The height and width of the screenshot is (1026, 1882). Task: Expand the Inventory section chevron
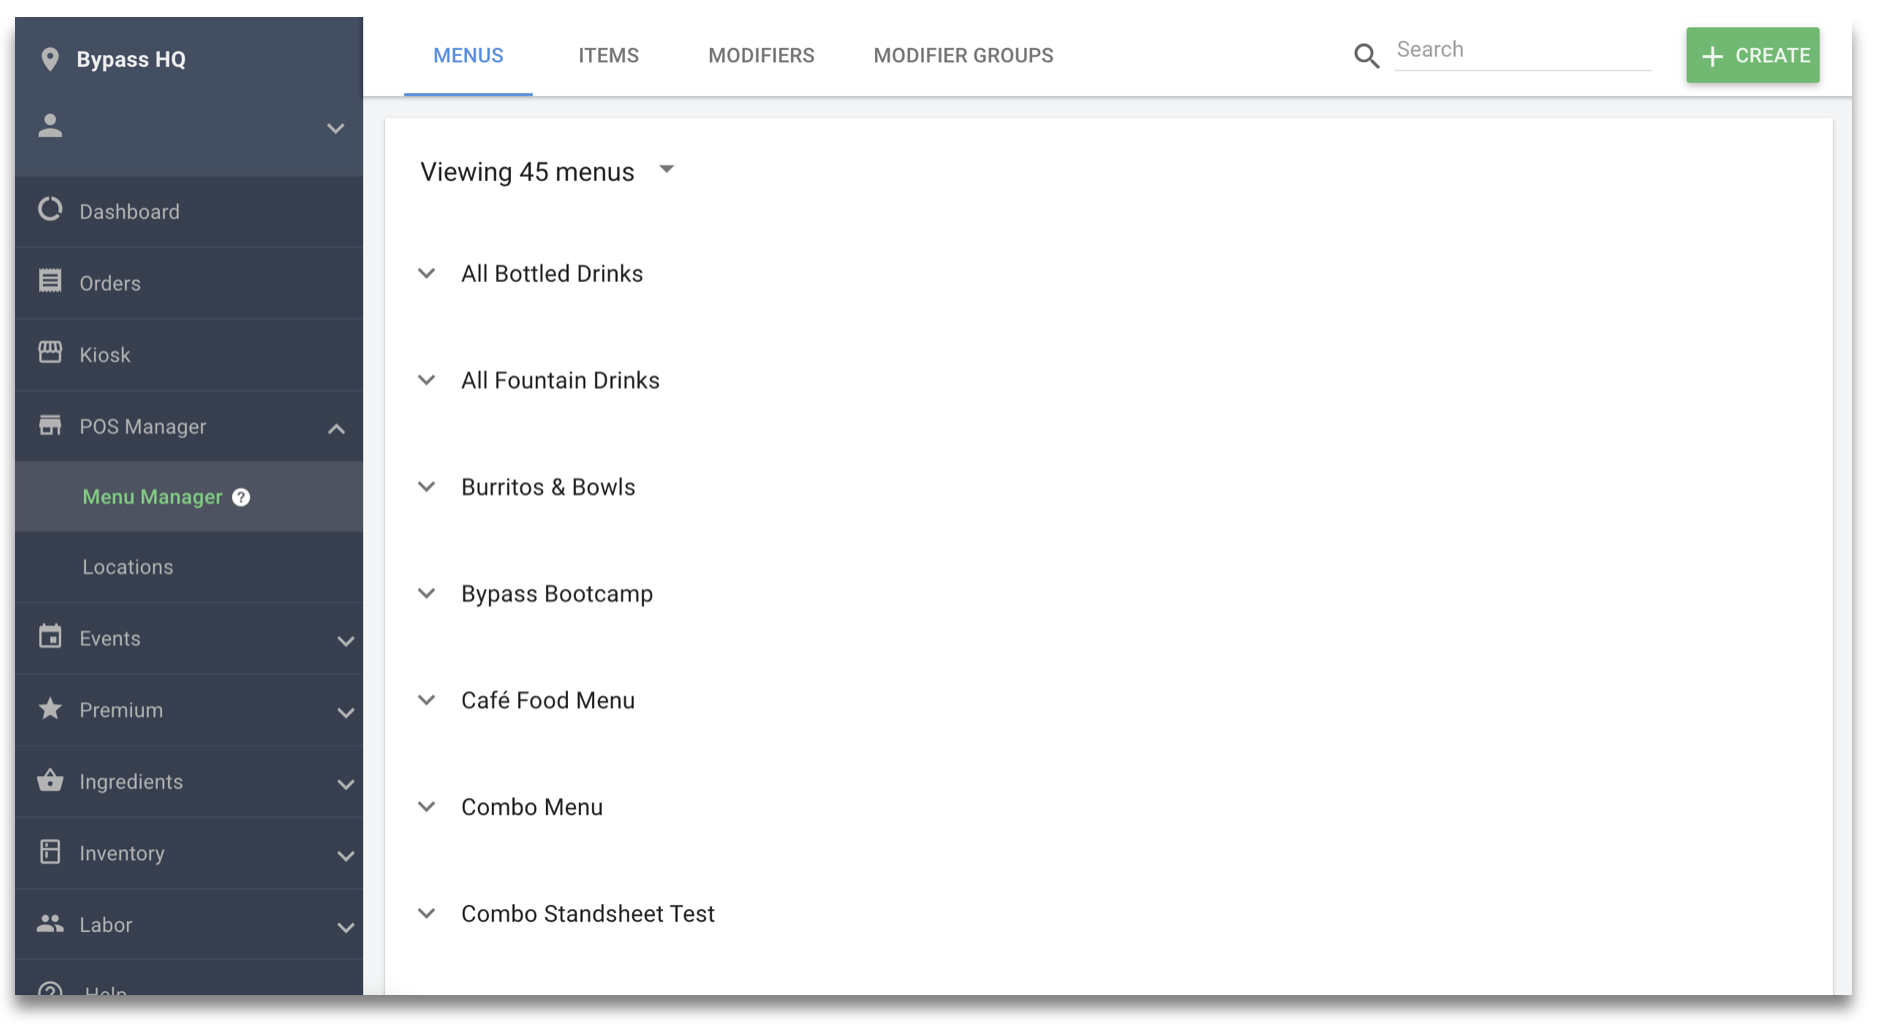345,856
